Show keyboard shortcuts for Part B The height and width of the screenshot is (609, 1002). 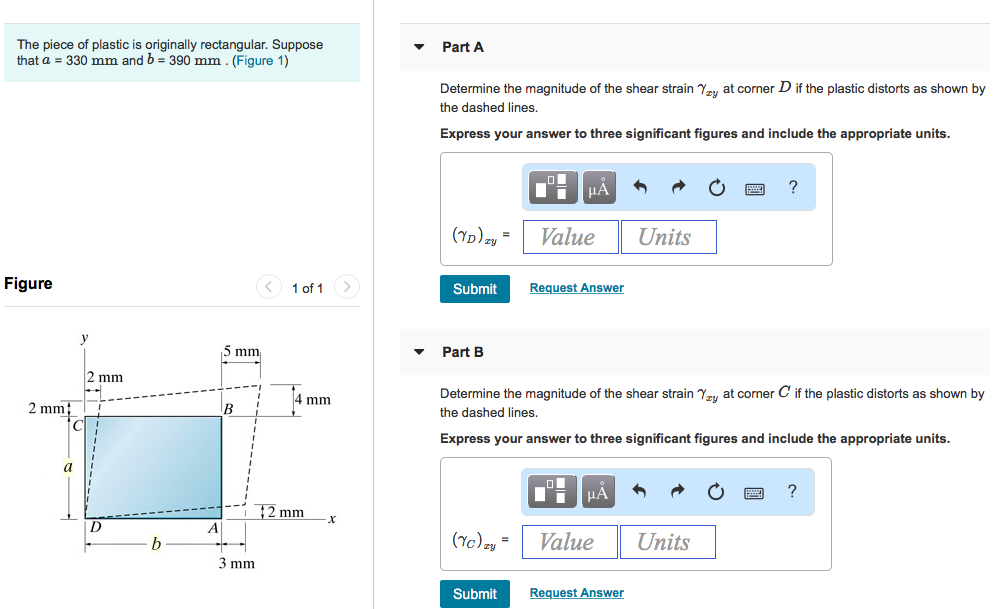tap(754, 493)
